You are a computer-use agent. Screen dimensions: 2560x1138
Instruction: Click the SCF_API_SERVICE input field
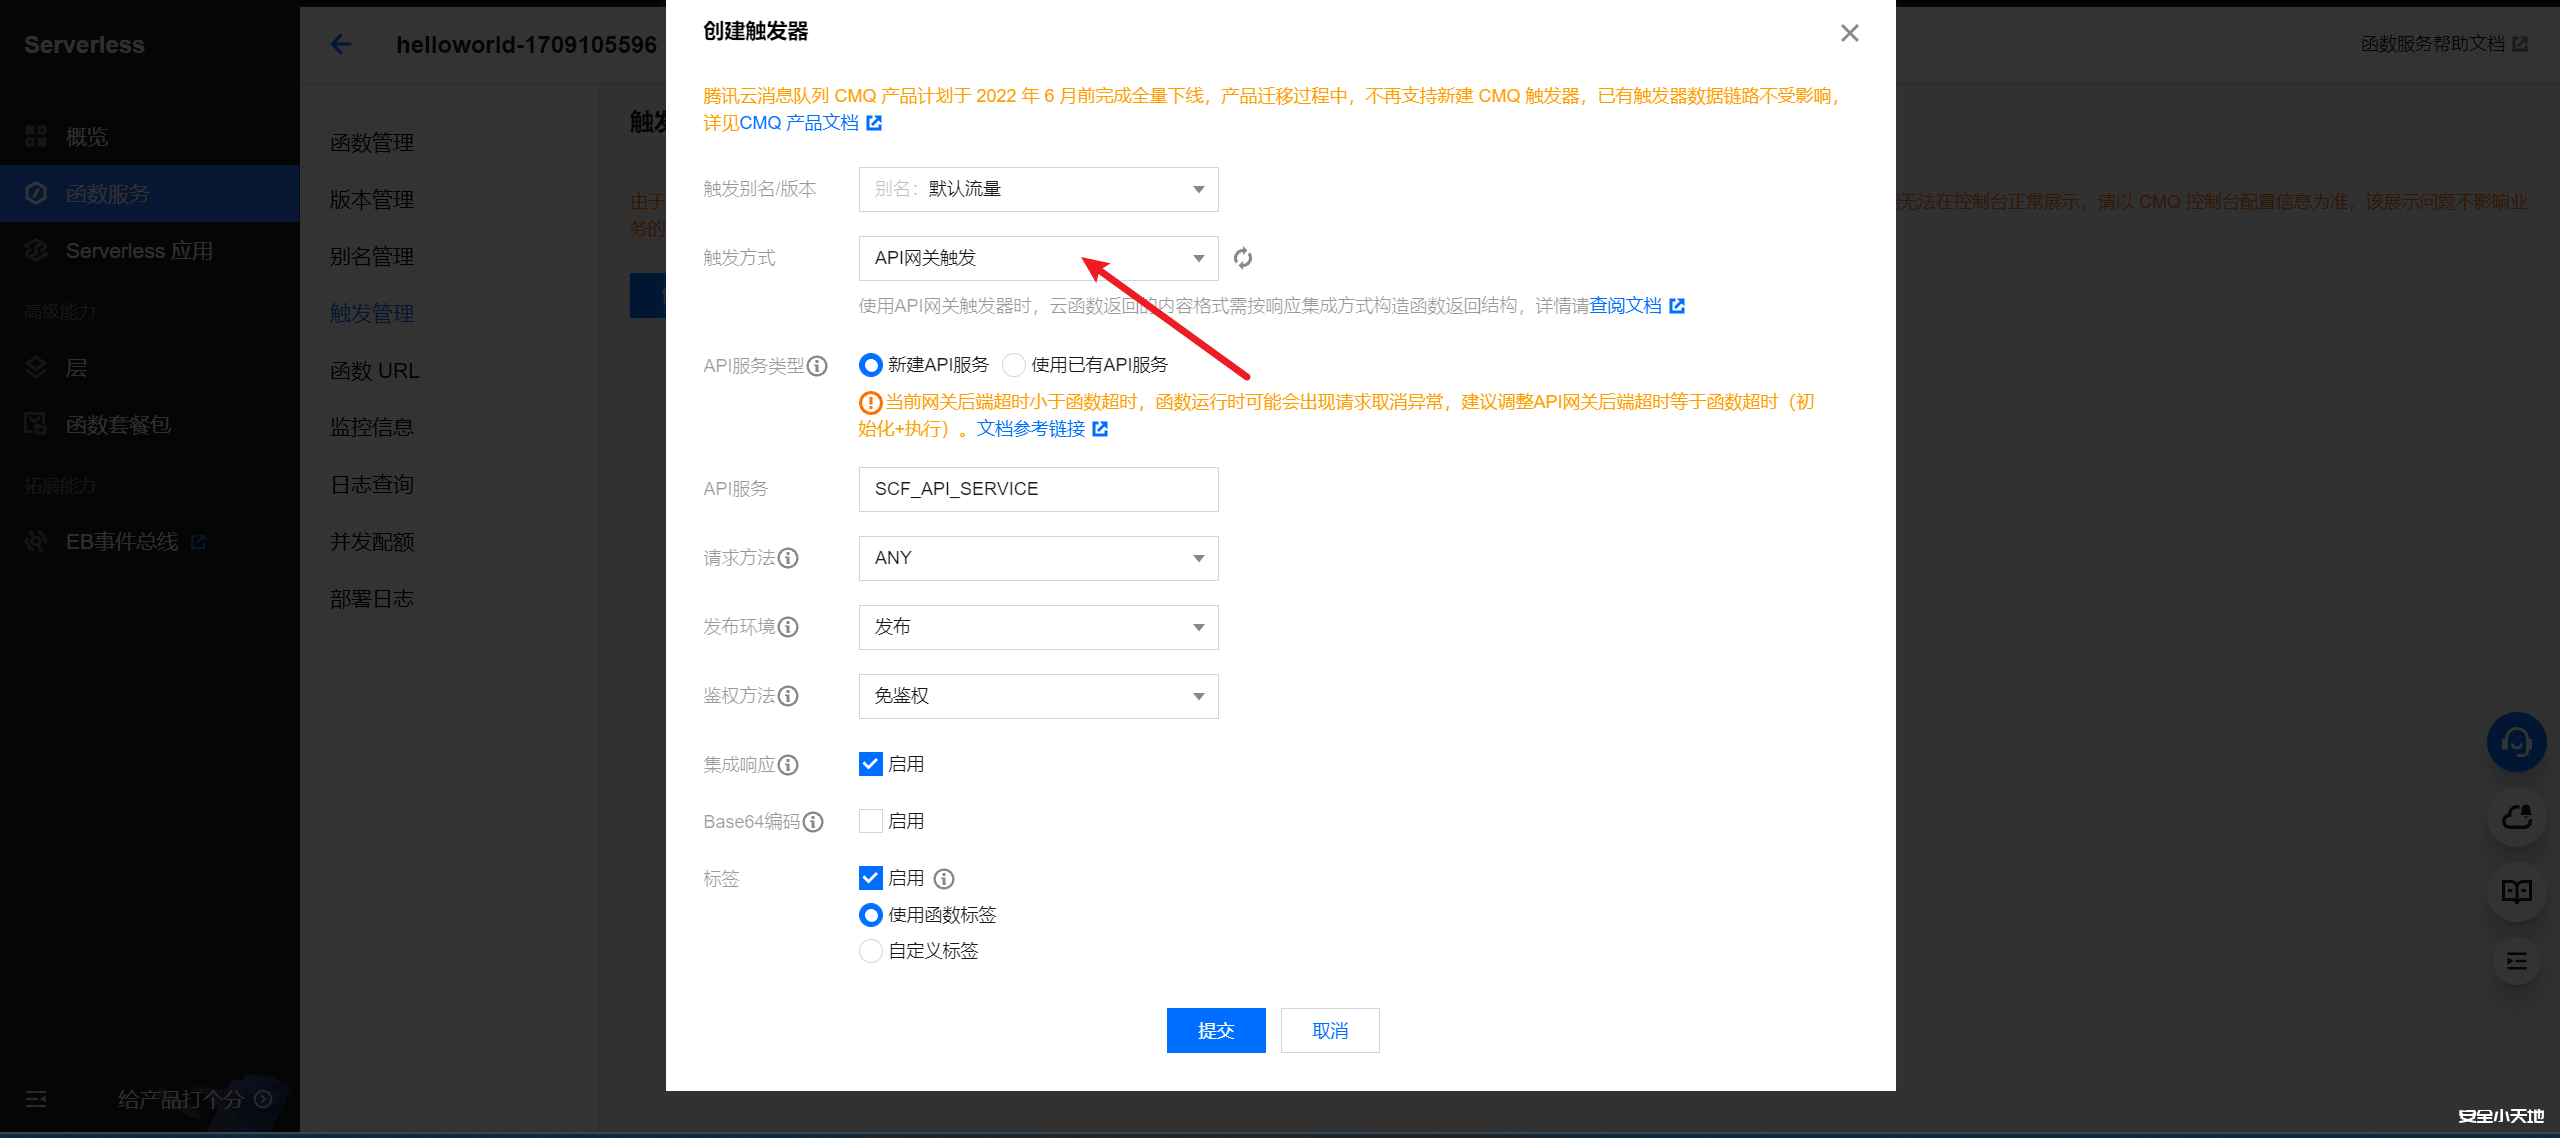point(1037,489)
